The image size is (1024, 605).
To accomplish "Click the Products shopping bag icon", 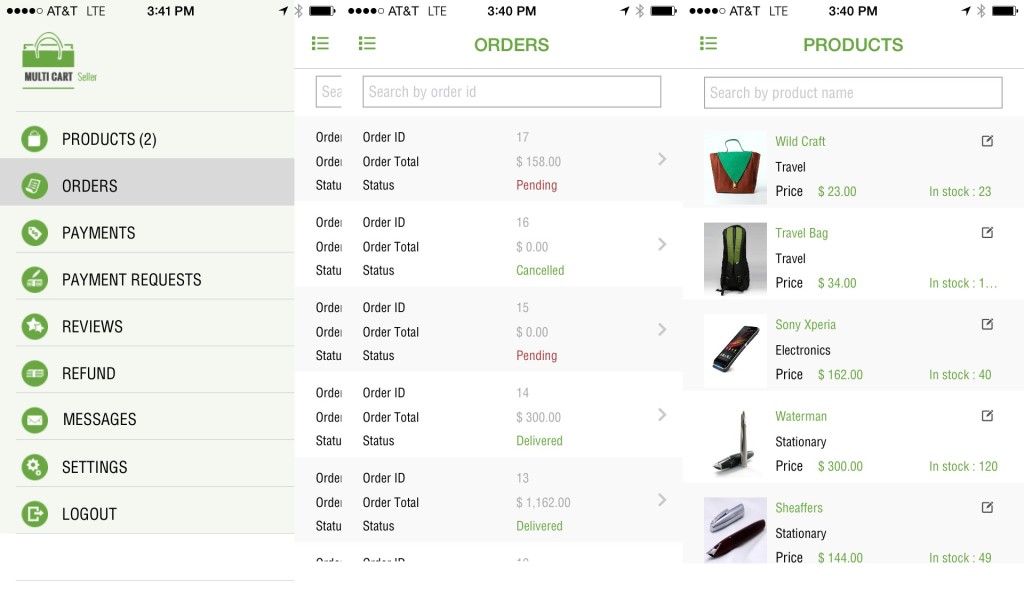I will coord(35,139).
